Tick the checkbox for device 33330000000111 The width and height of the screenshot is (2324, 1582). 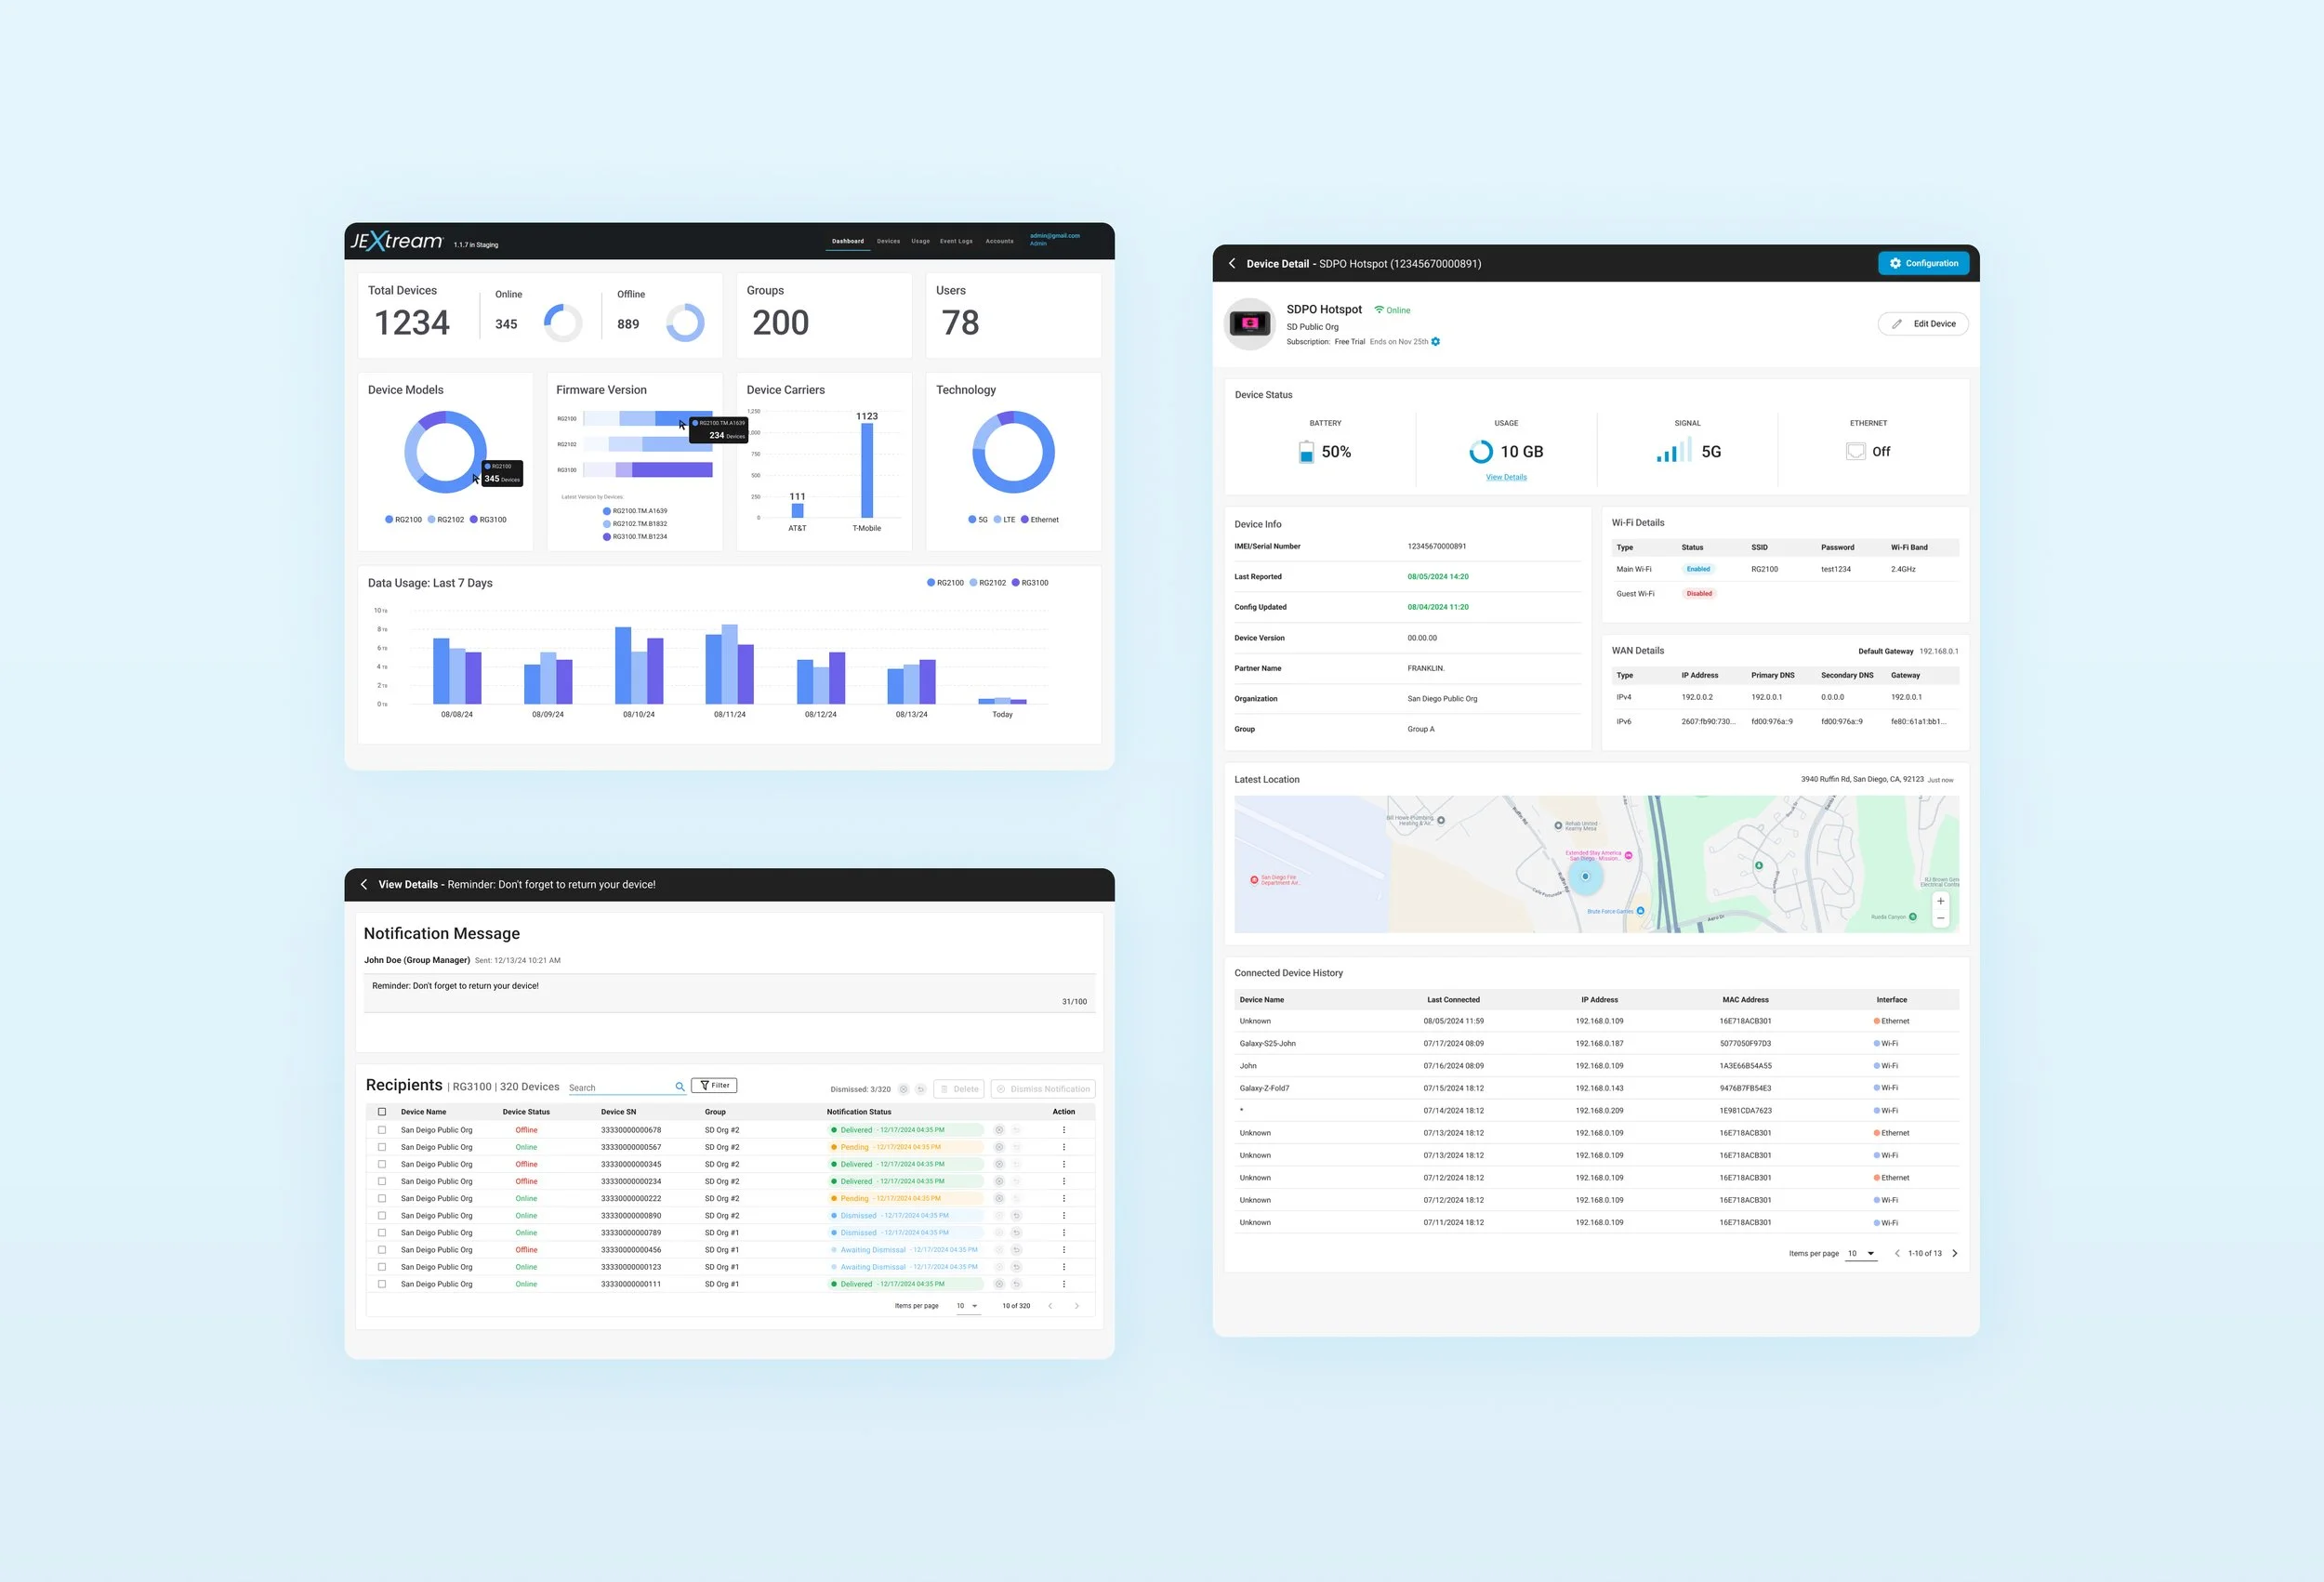coord(382,1284)
